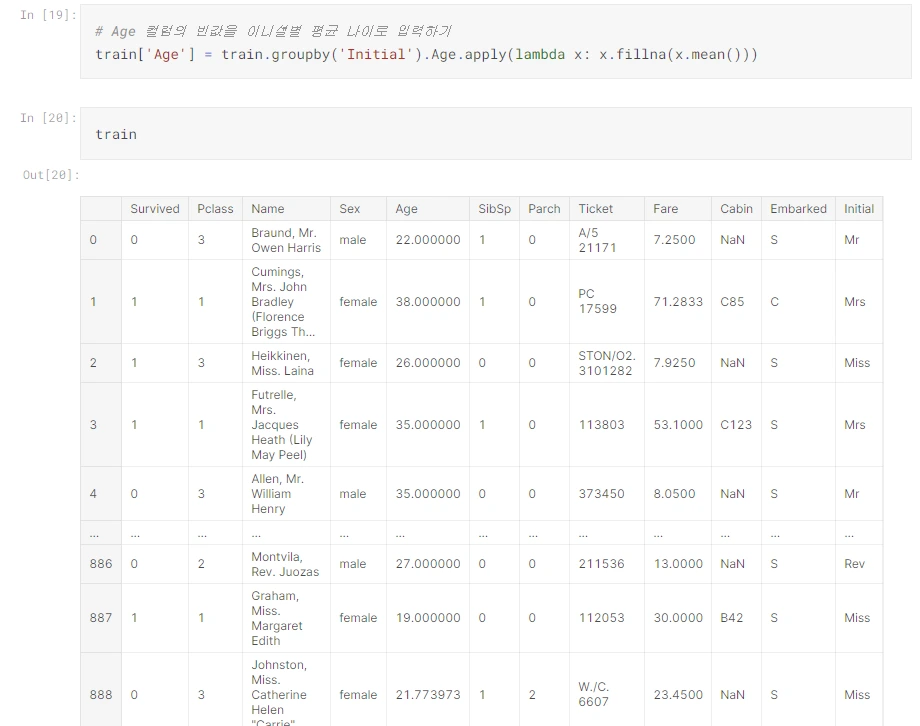Viewport: 920px width, 726px height.
Task: Click the fare value 13.0000
Action: click(678, 564)
